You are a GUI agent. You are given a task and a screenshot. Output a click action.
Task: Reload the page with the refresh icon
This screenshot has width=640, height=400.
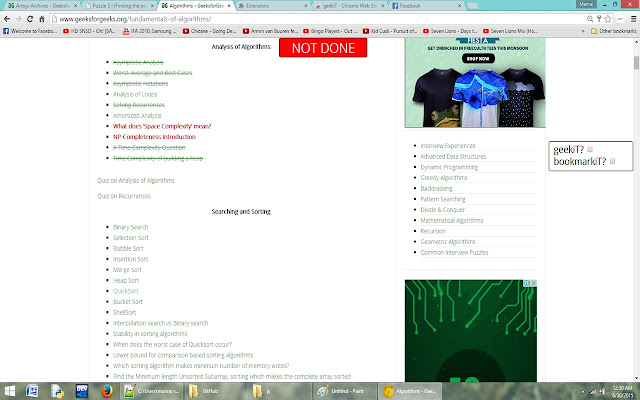[30, 19]
